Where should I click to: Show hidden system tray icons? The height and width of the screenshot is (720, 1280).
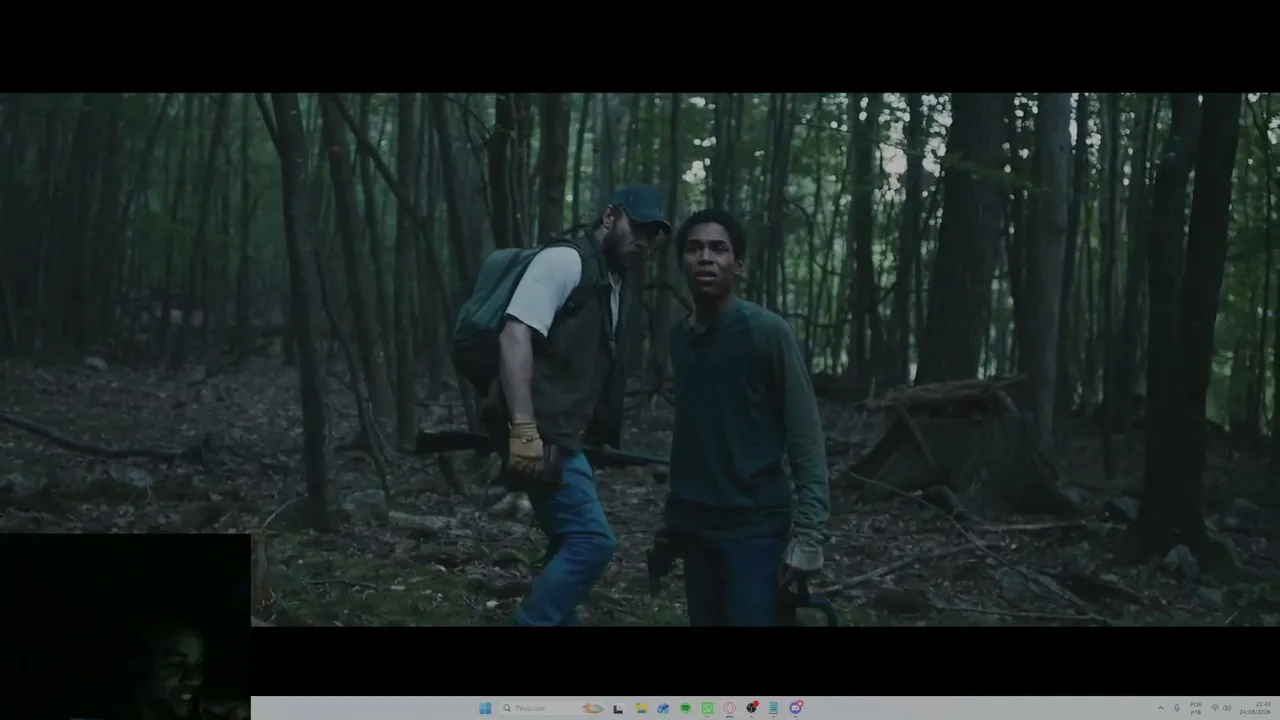[1161, 708]
